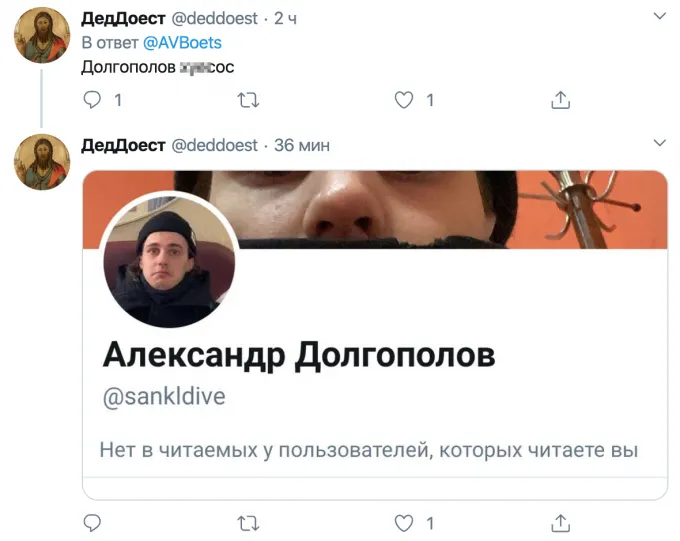The image size is (680, 541).
Task: Reply to the second tweet posted 36 мин ago
Action: pyautogui.click(x=92, y=523)
